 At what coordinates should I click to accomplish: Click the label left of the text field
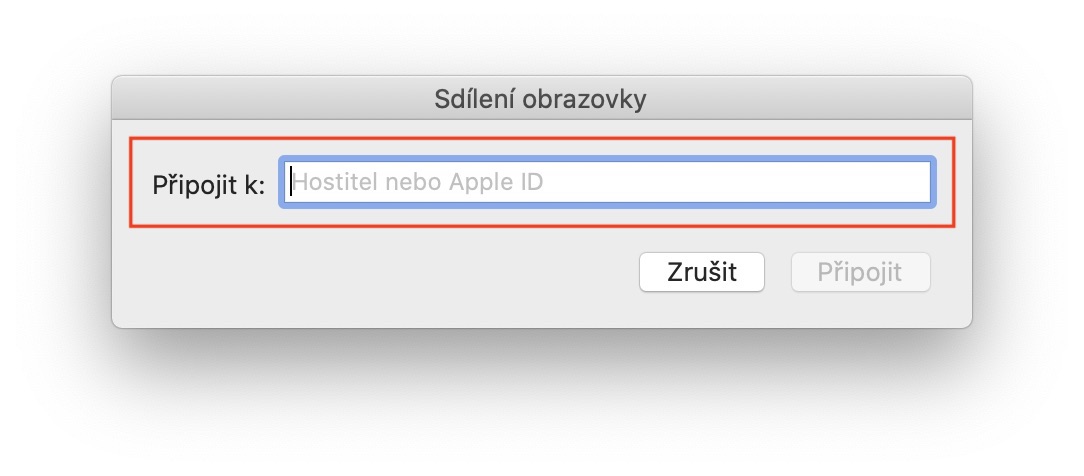click(x=209, y=185)
